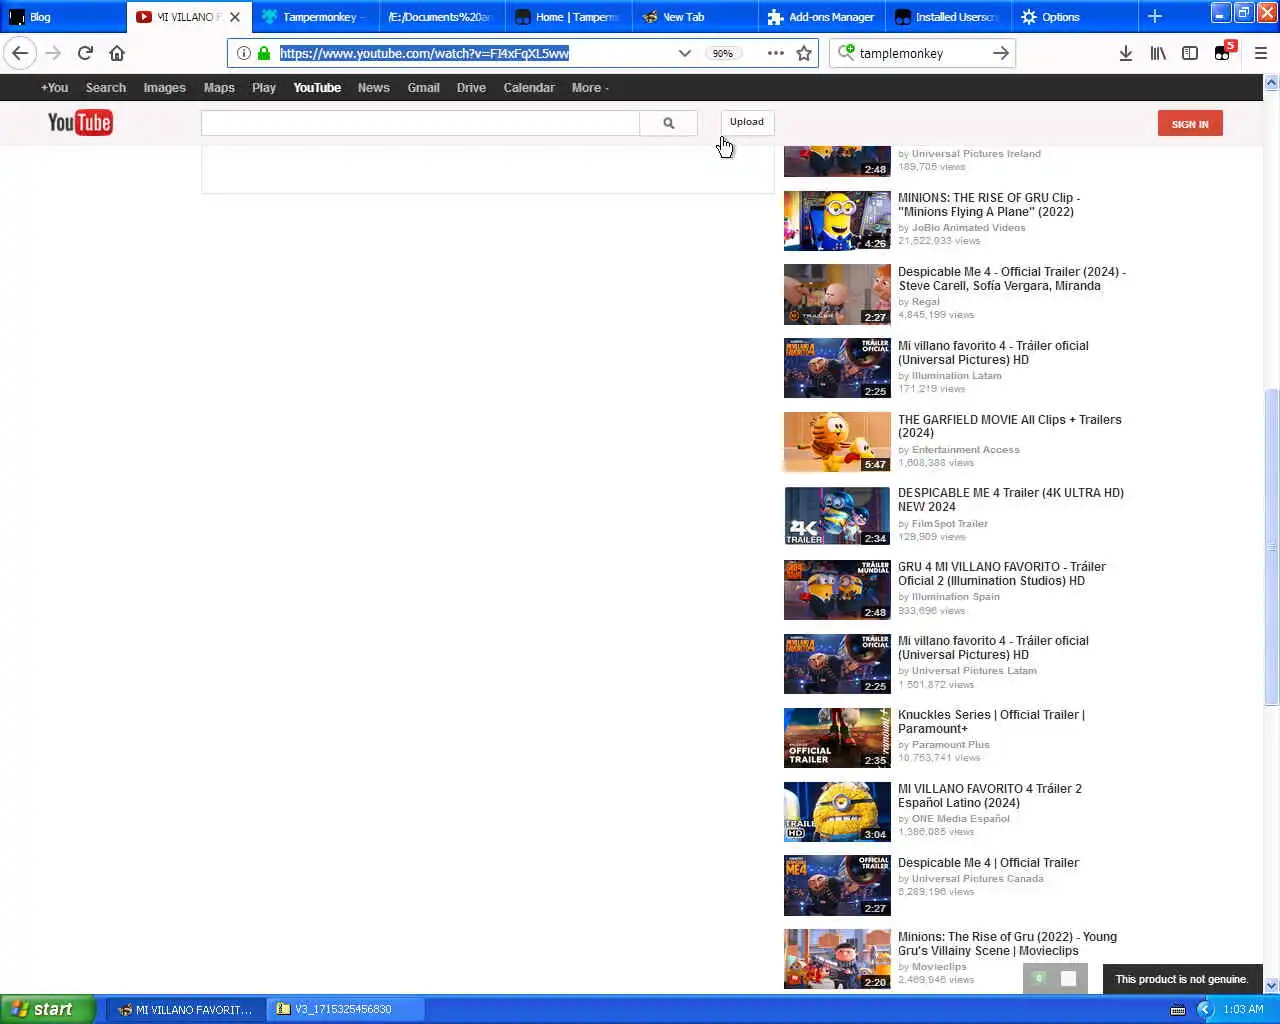Image resolution: width=1280 pixels, height=1024 pixels.
Task: Open GRU 4 MI VILLANO FAVORITO Tráiler 2 title
Action: (1002, 573)
